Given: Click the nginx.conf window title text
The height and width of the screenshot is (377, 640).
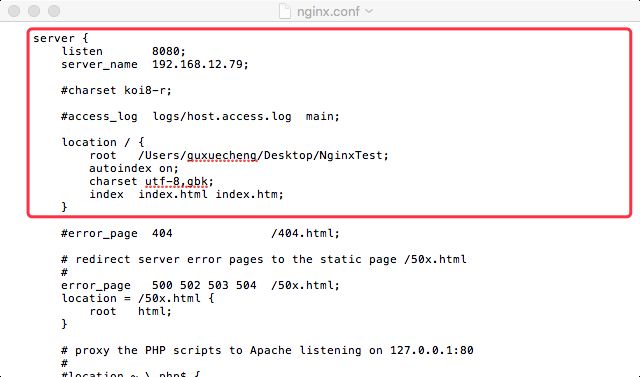Looking at the screenshot, I should pos(328,11).
